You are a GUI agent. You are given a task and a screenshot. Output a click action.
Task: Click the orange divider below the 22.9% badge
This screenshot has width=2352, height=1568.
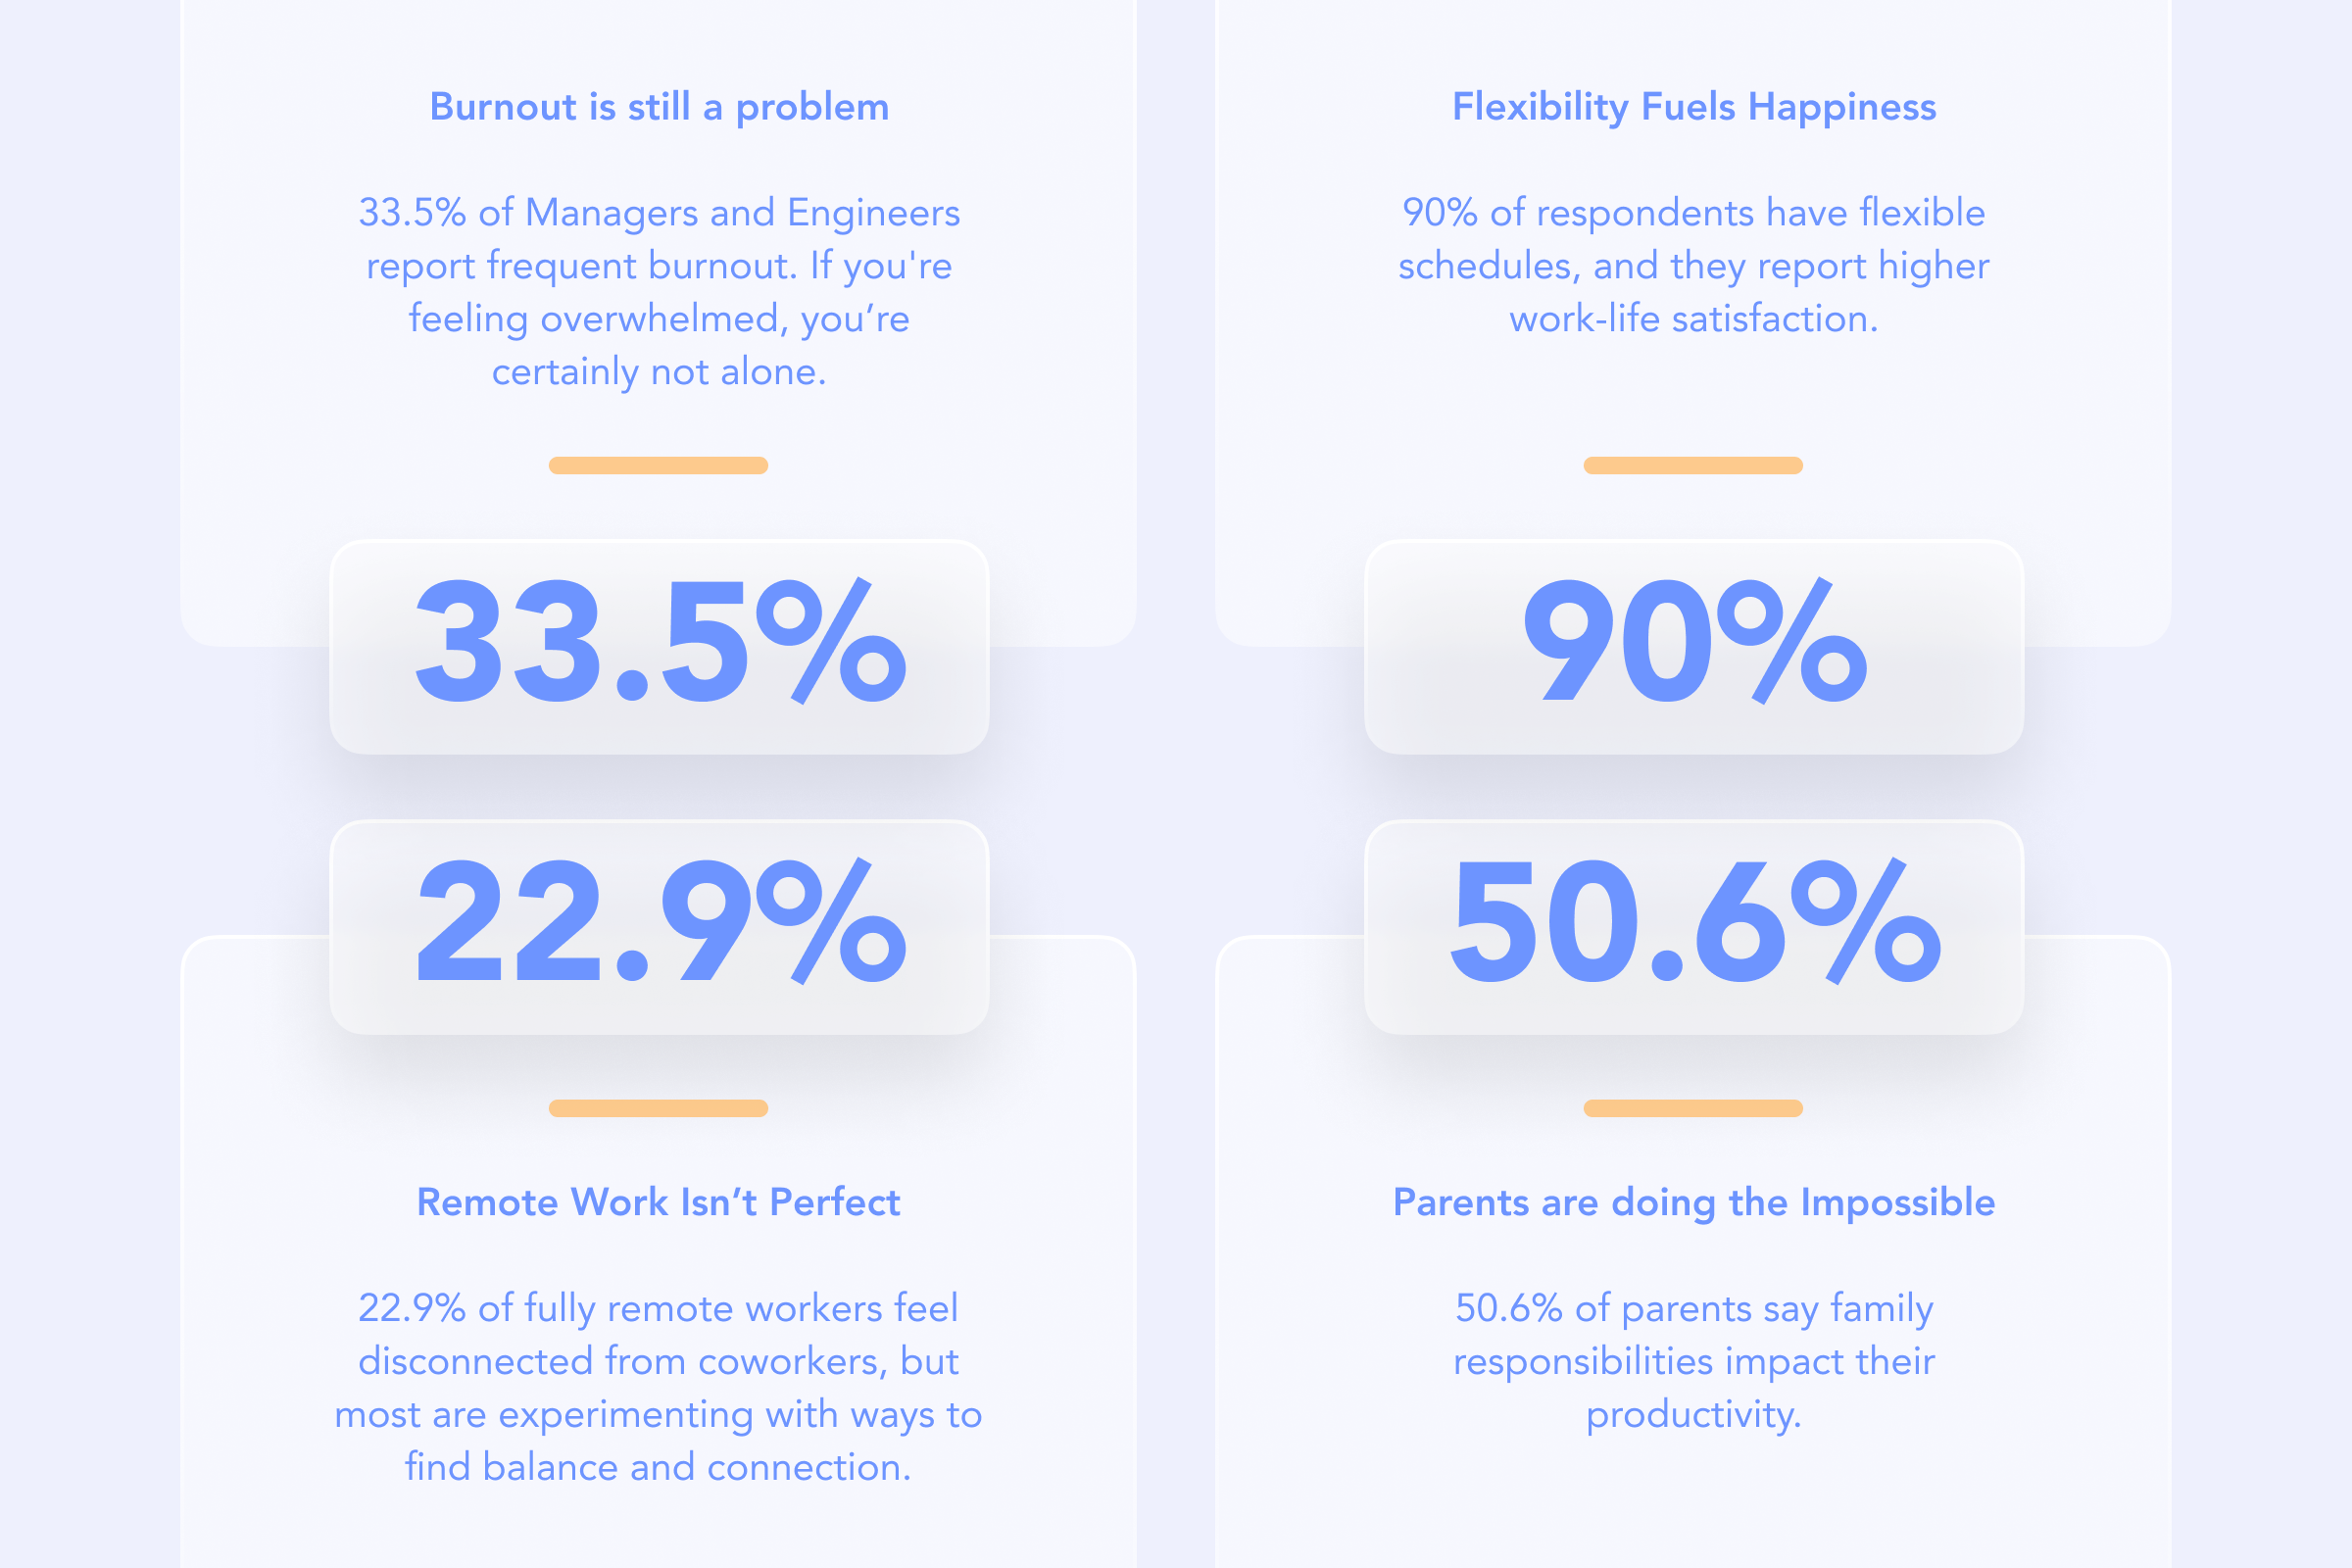click(x=658, y=1108)
